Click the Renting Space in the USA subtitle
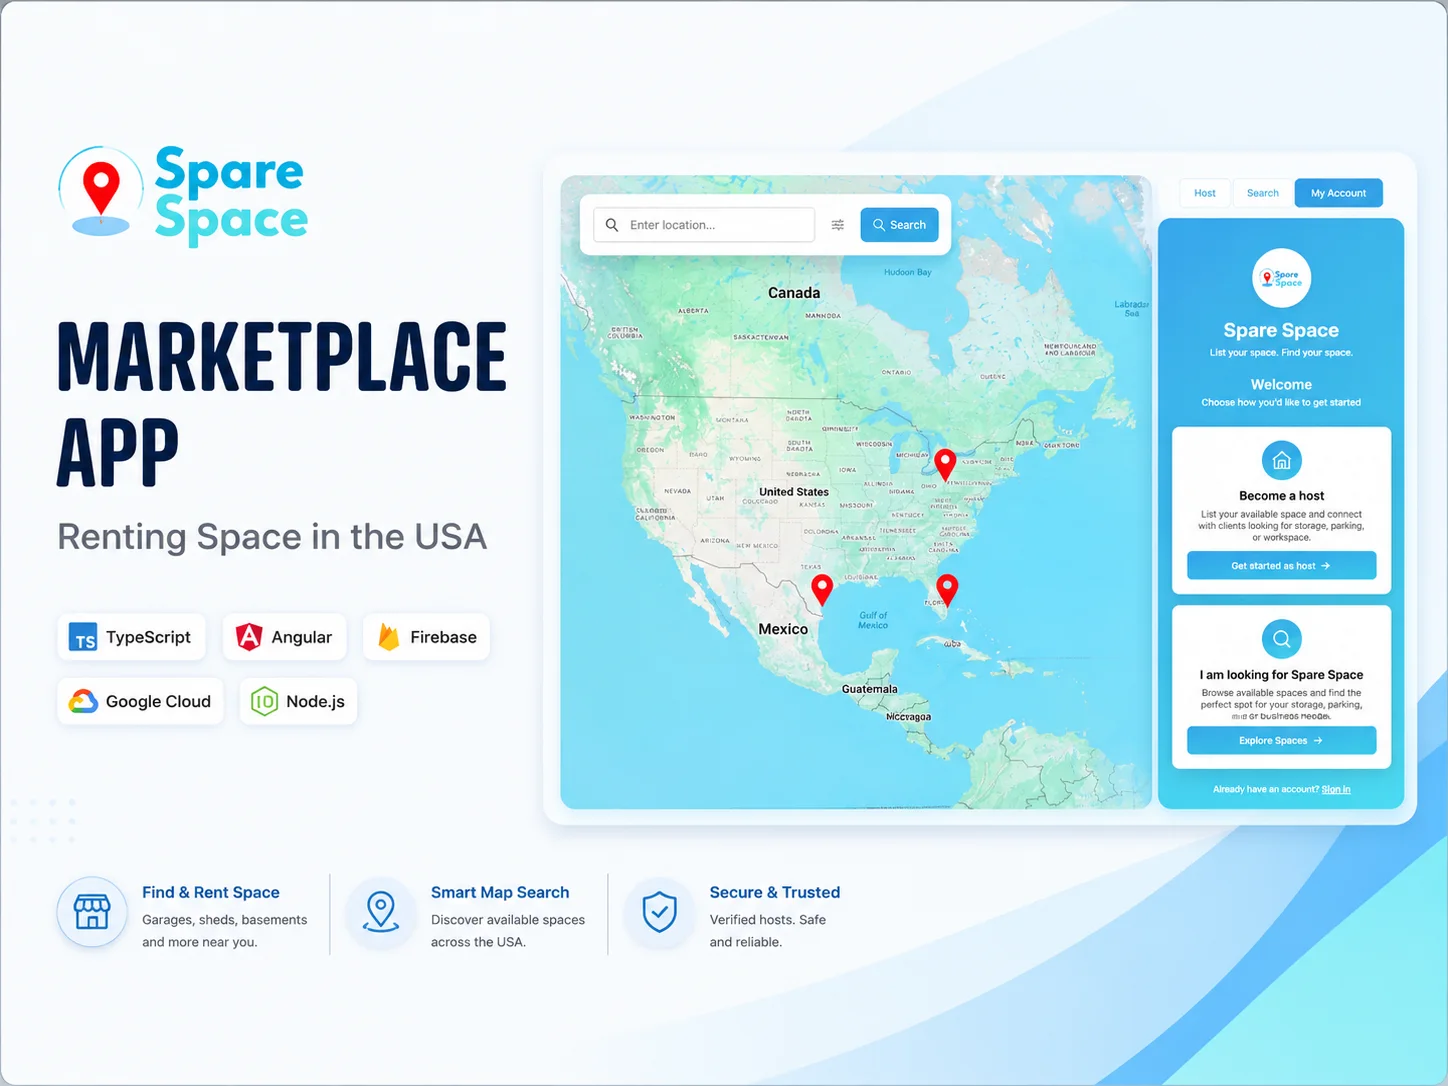Viewport: 1448px width, 1086px height. coord(272,537)
